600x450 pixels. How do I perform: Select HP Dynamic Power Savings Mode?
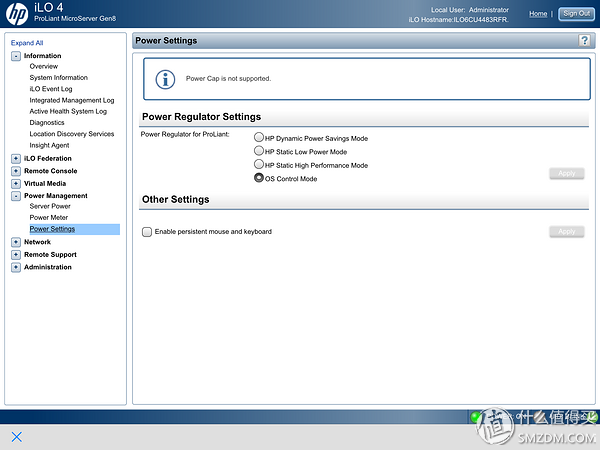259,137
